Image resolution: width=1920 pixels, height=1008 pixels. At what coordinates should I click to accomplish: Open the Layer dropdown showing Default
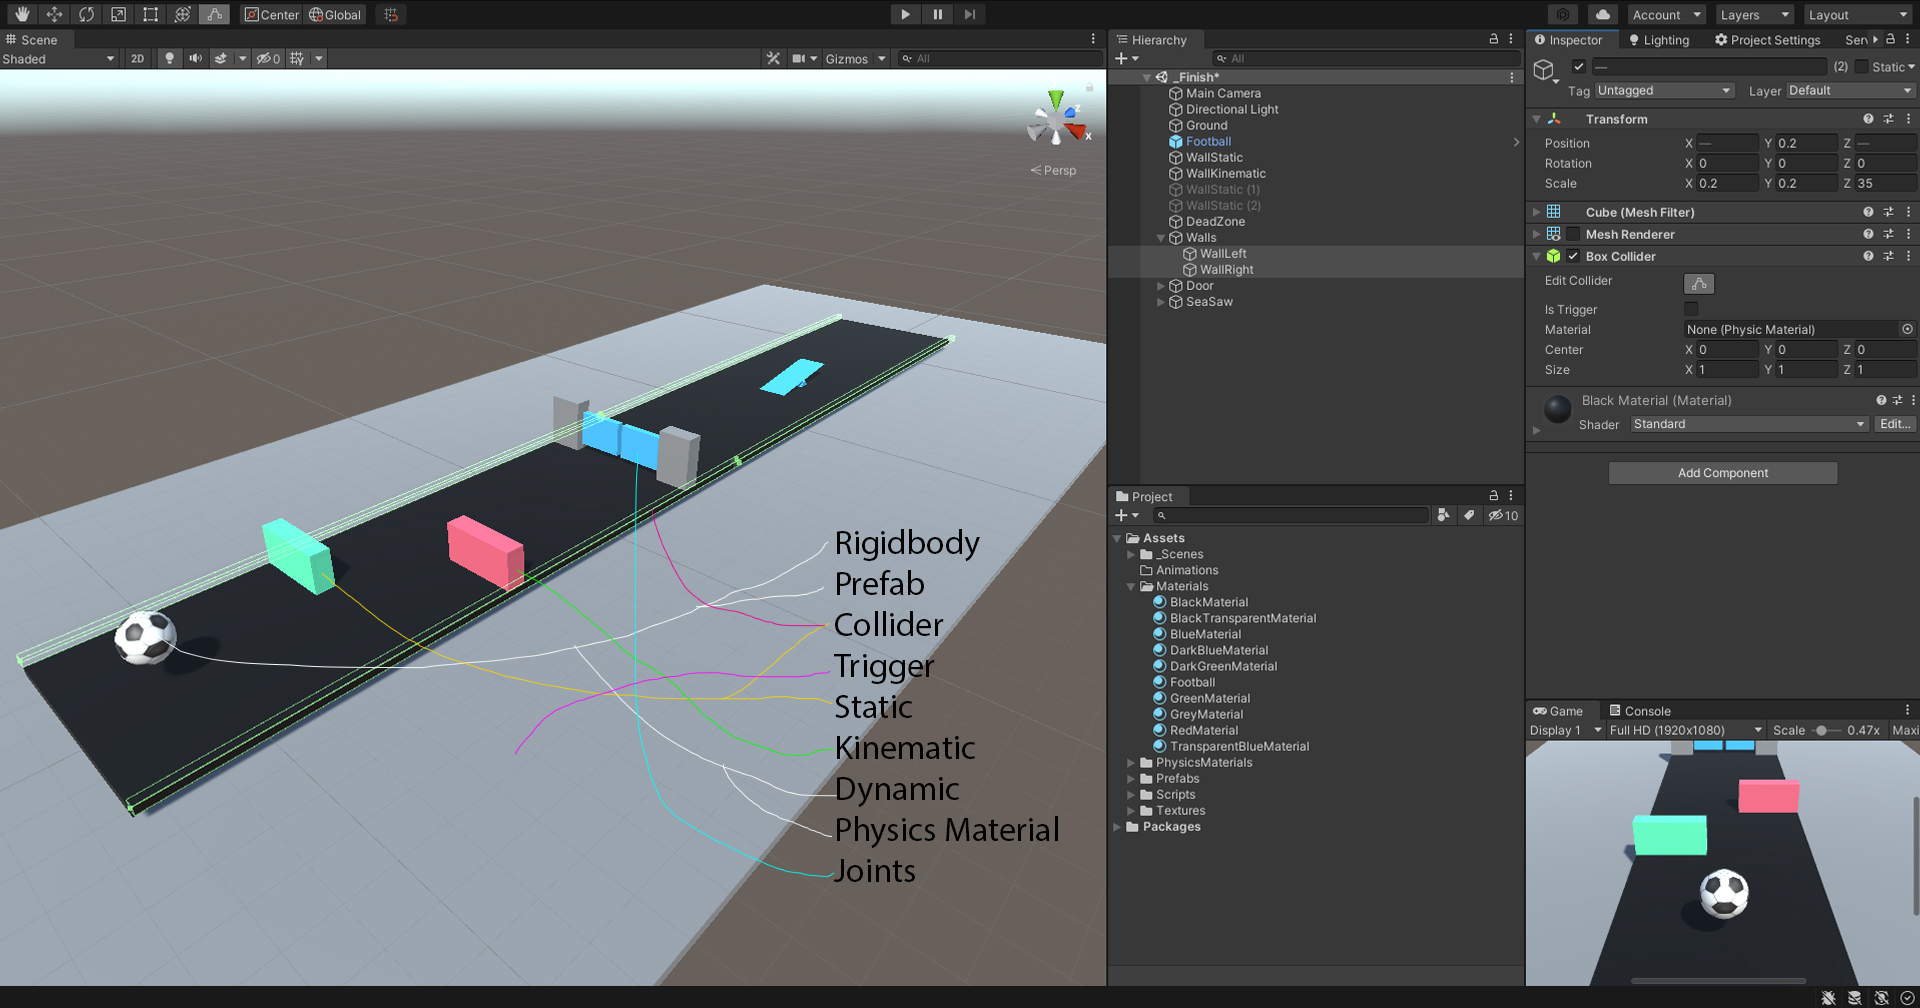(1850, 90)
